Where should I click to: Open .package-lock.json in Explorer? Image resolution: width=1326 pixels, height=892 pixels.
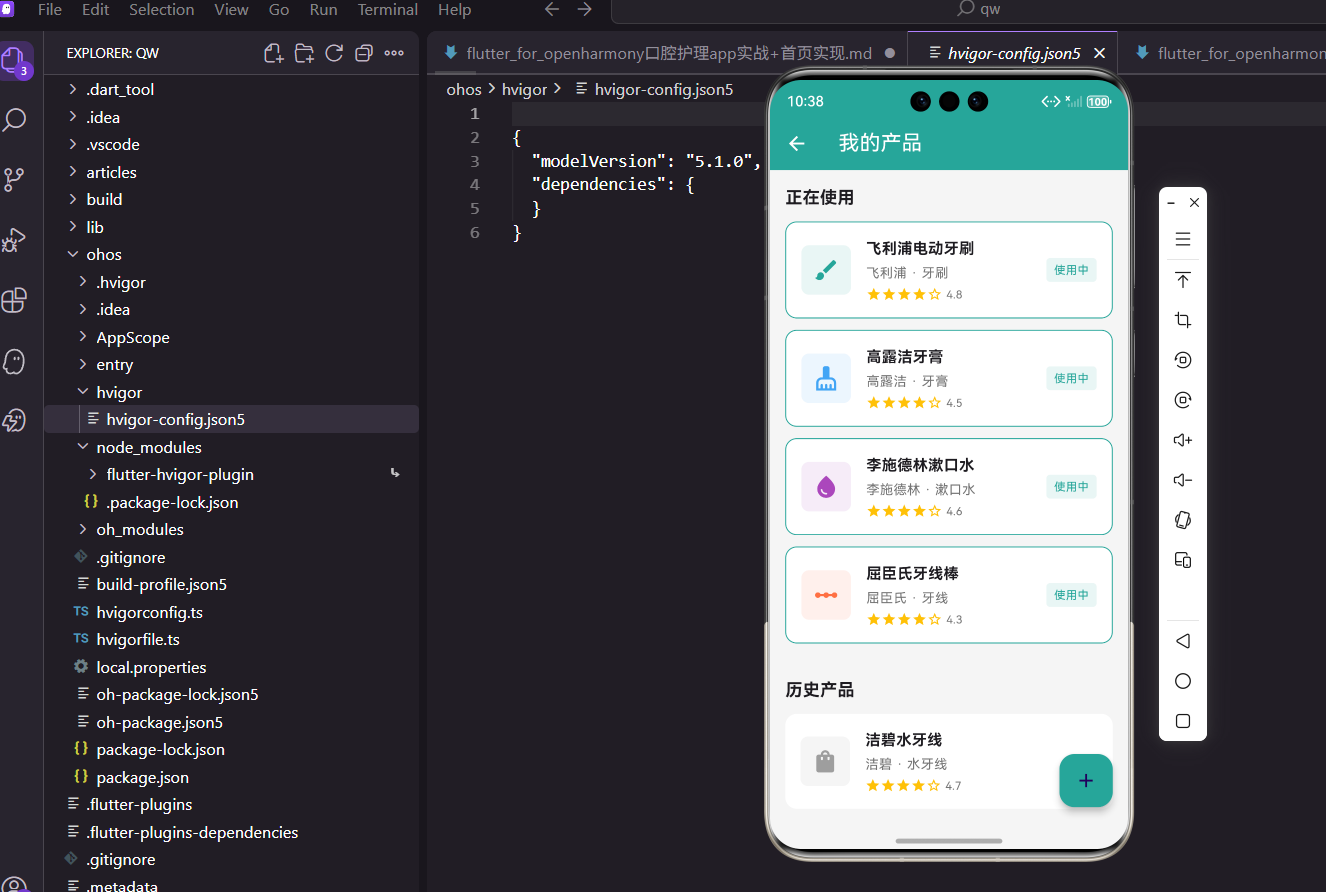coord(231,502)
